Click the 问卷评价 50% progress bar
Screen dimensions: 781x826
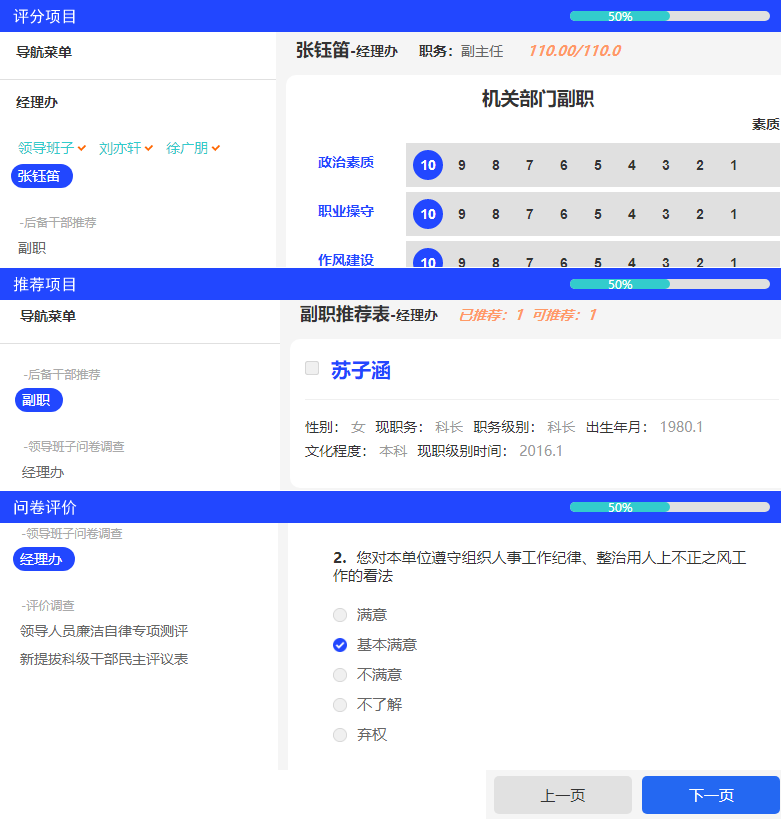point(669,507)
